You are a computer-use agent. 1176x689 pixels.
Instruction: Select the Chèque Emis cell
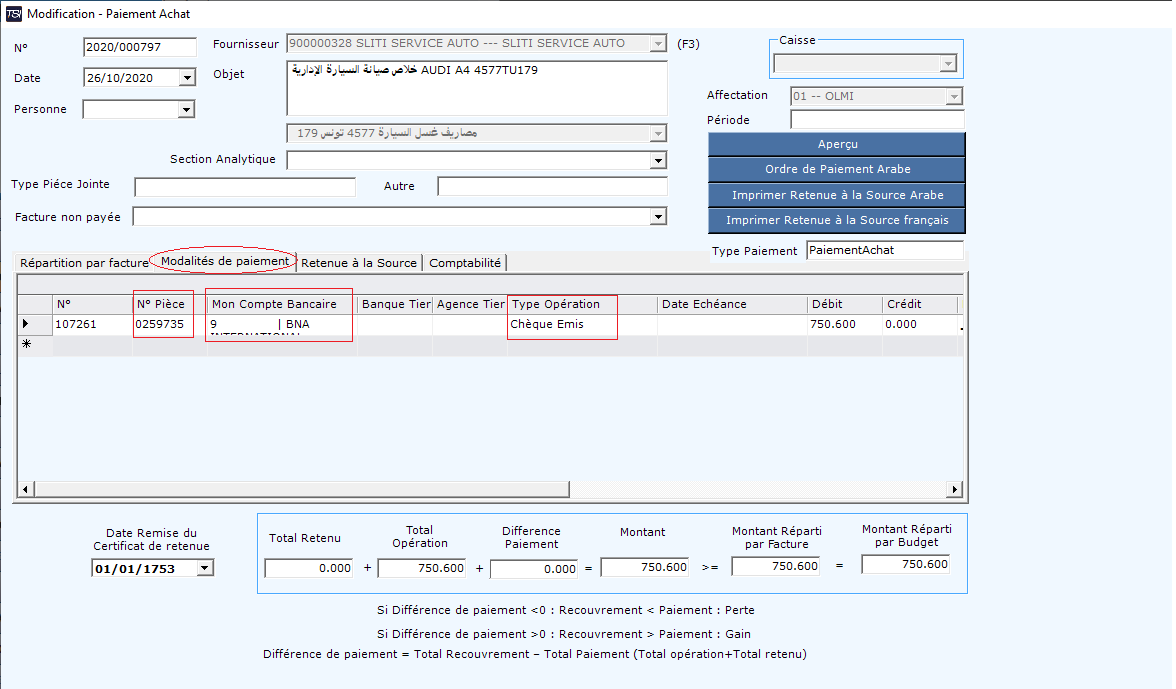pyautogui.click(x=582, y=325)
